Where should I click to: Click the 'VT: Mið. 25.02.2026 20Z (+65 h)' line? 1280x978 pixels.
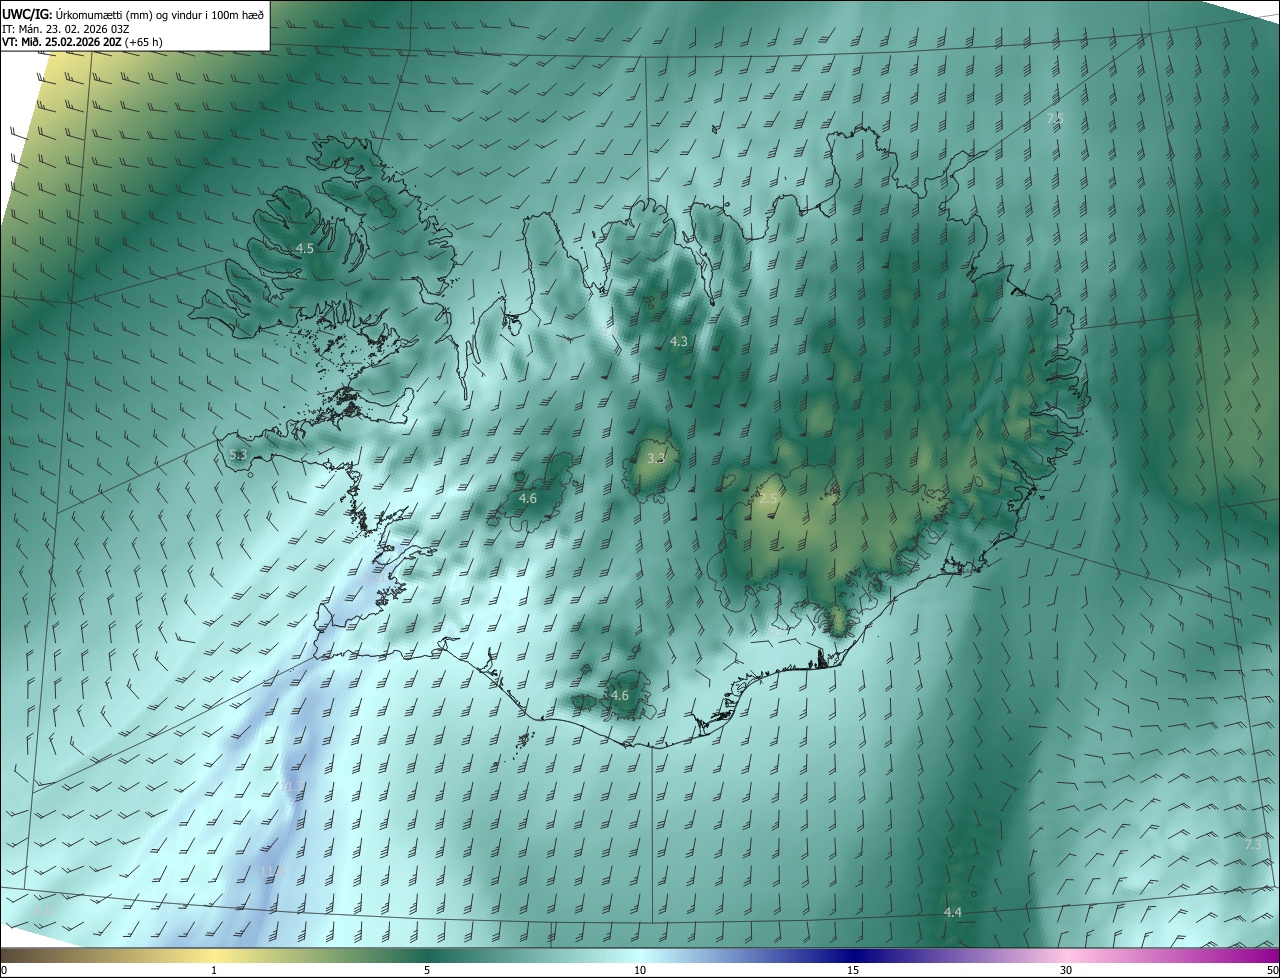(x=83, y=42)
